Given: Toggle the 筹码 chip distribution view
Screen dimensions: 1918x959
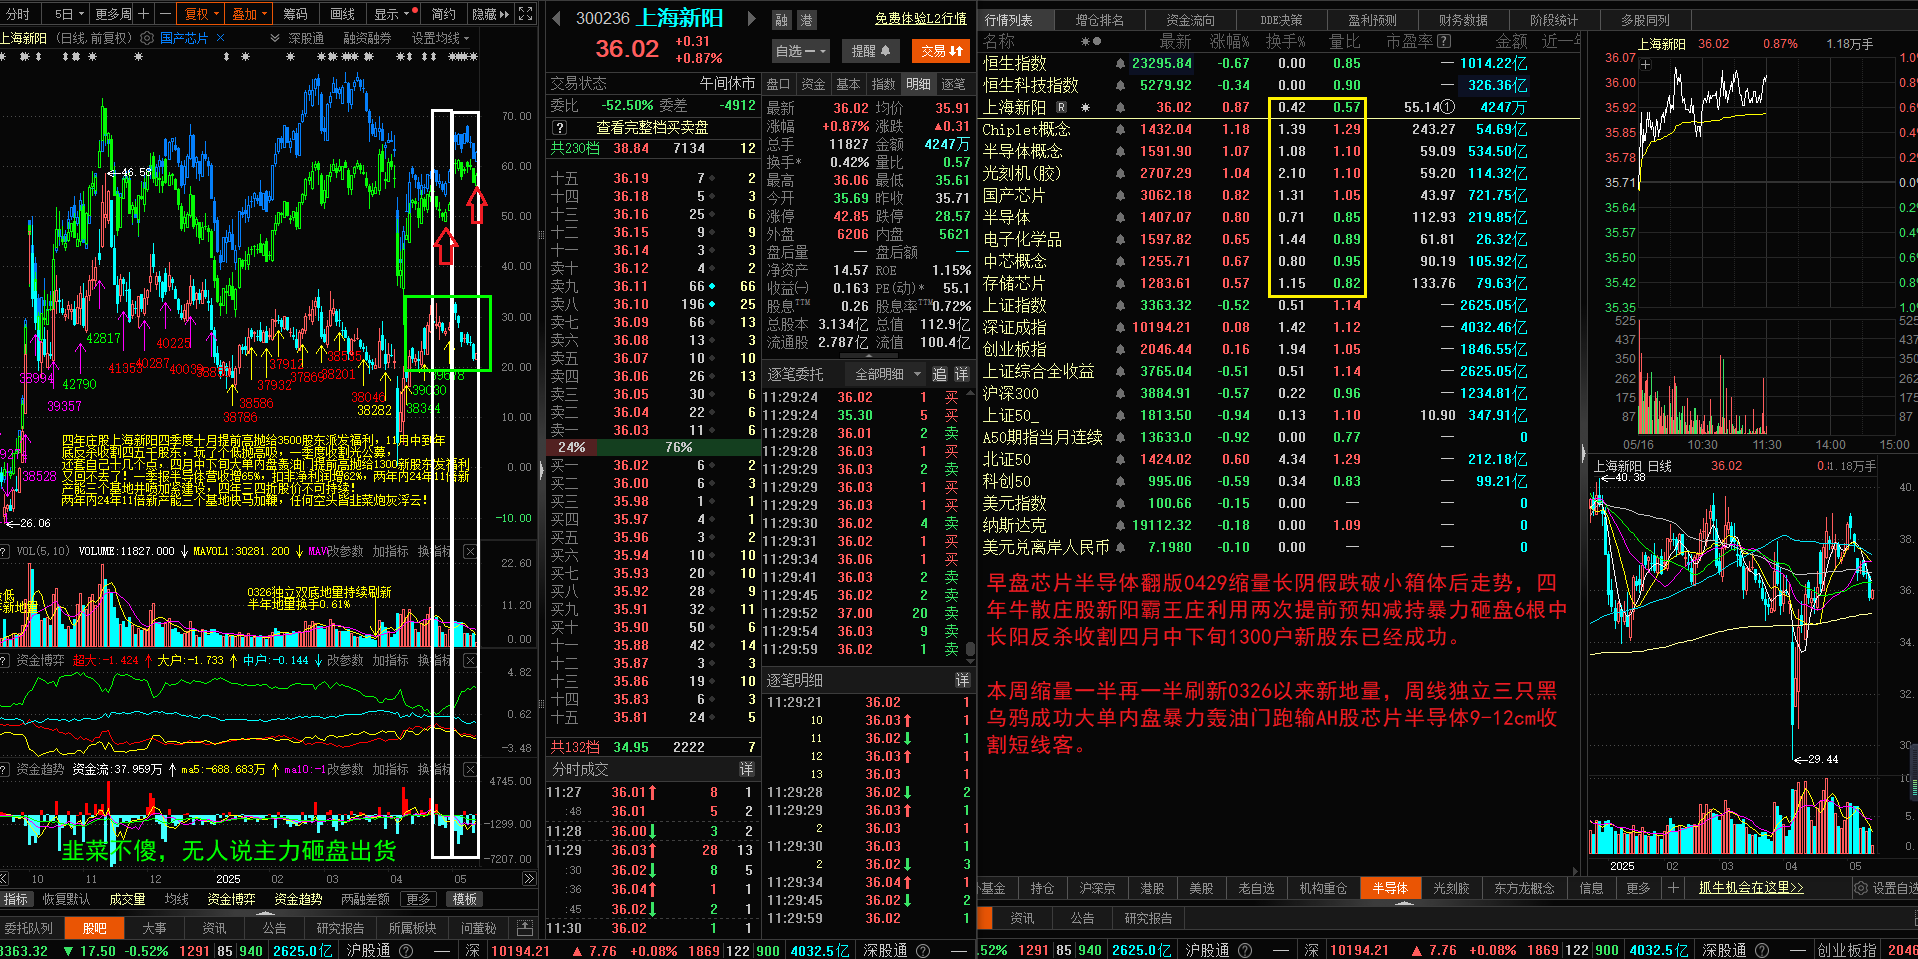Looking at the screenshot, I should point(295,14).
